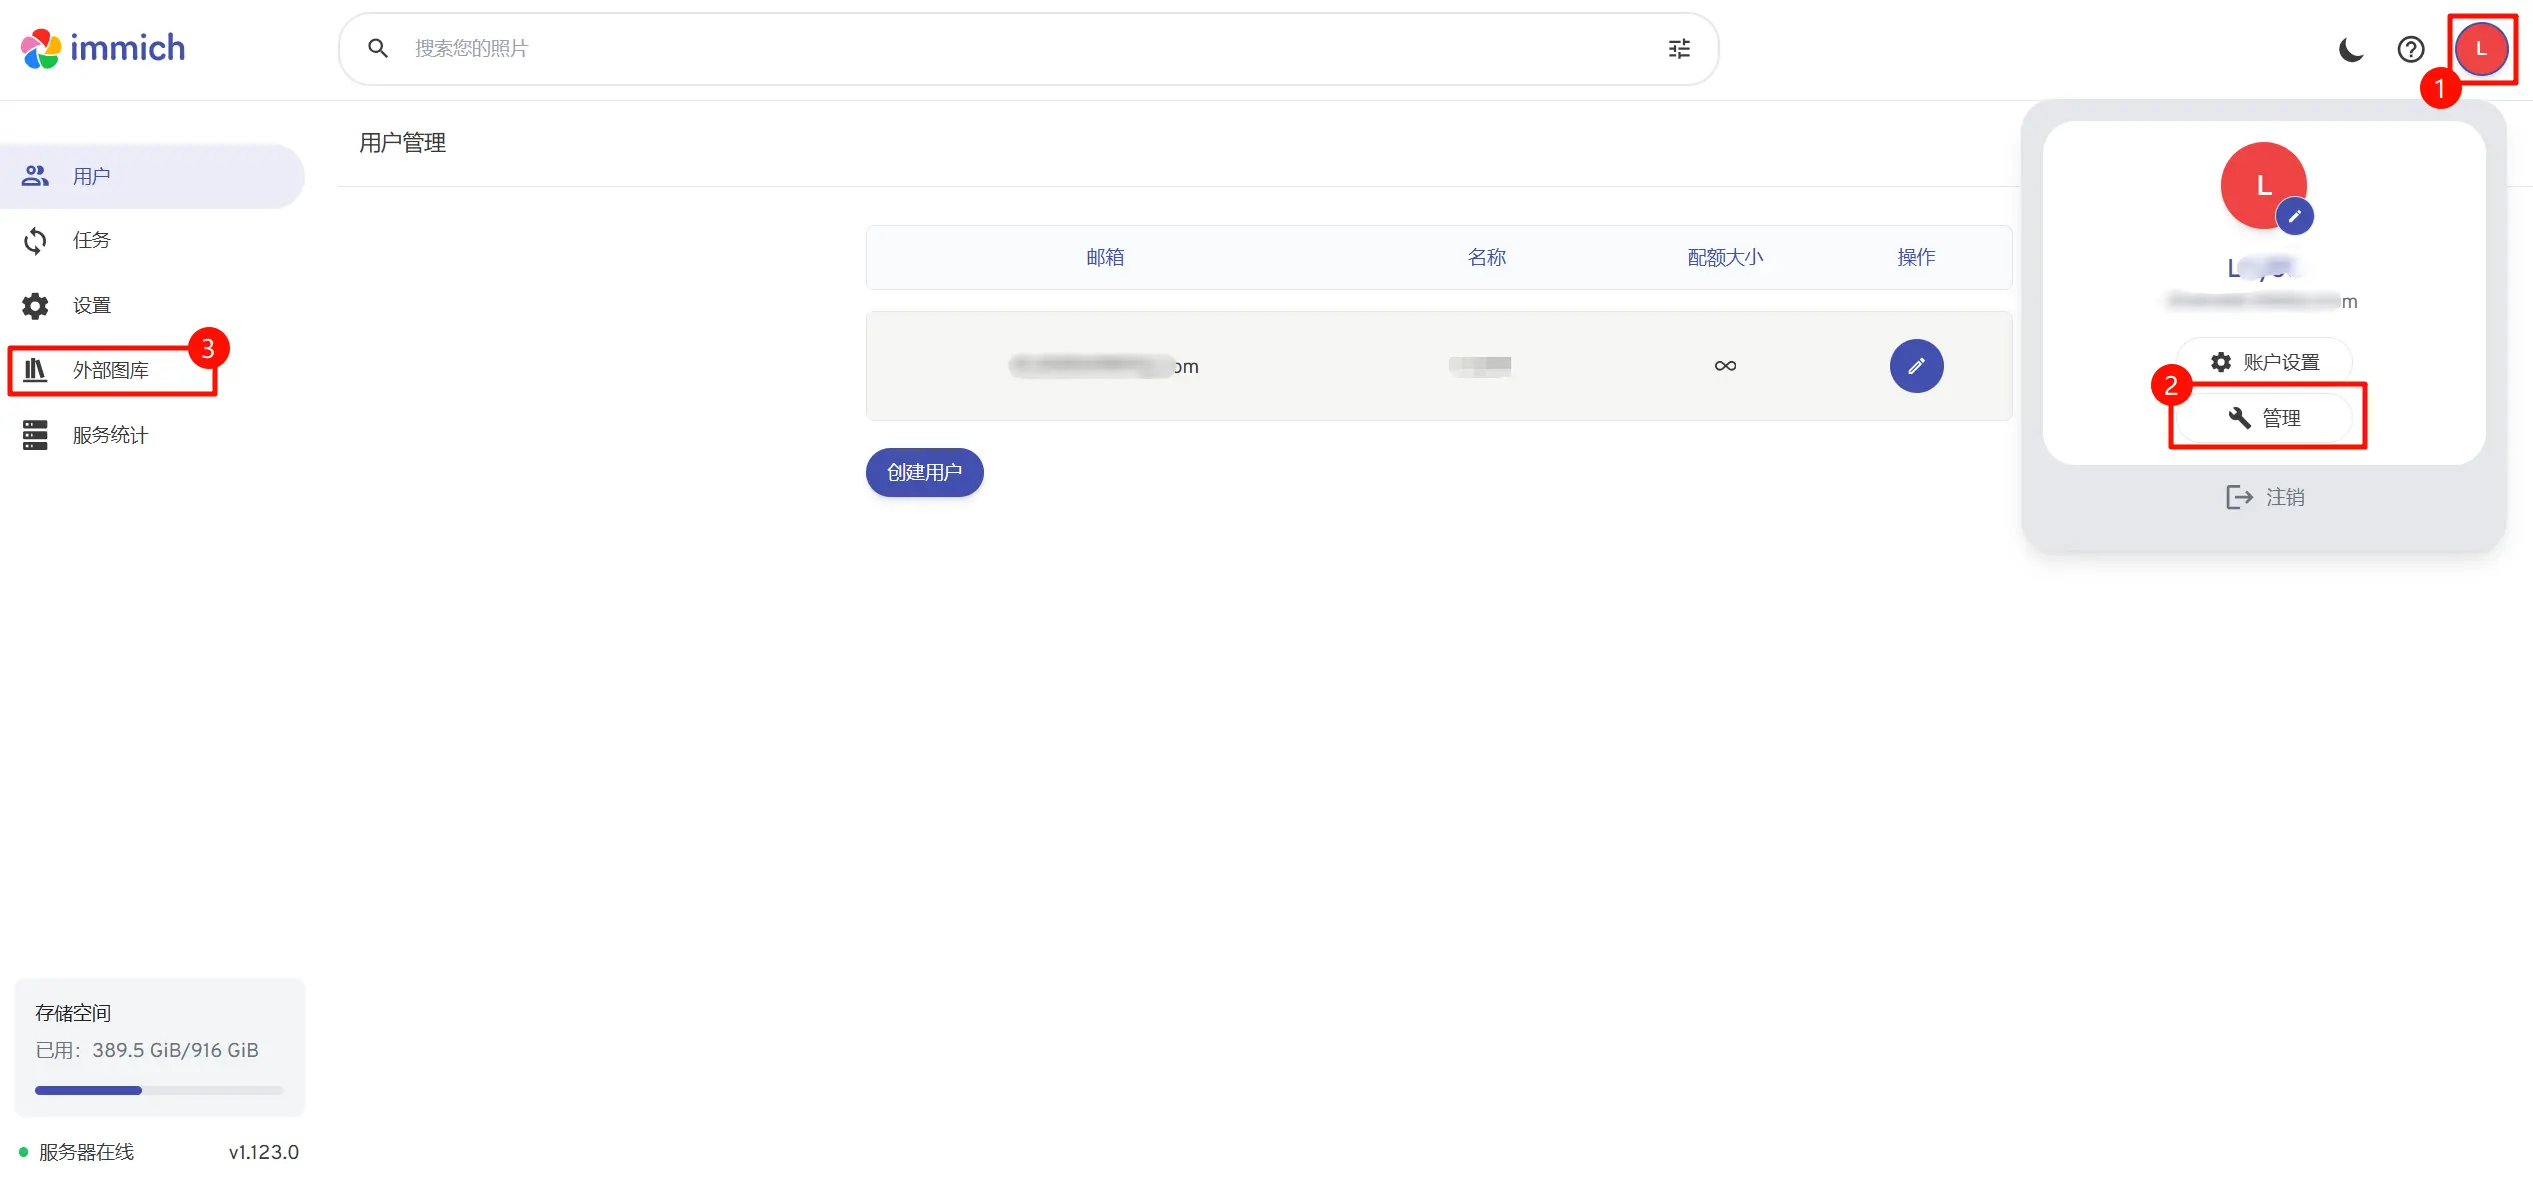Click the immich logo
The height and width of the screenshot is (1185, 2533).
[x=103, y=48]
